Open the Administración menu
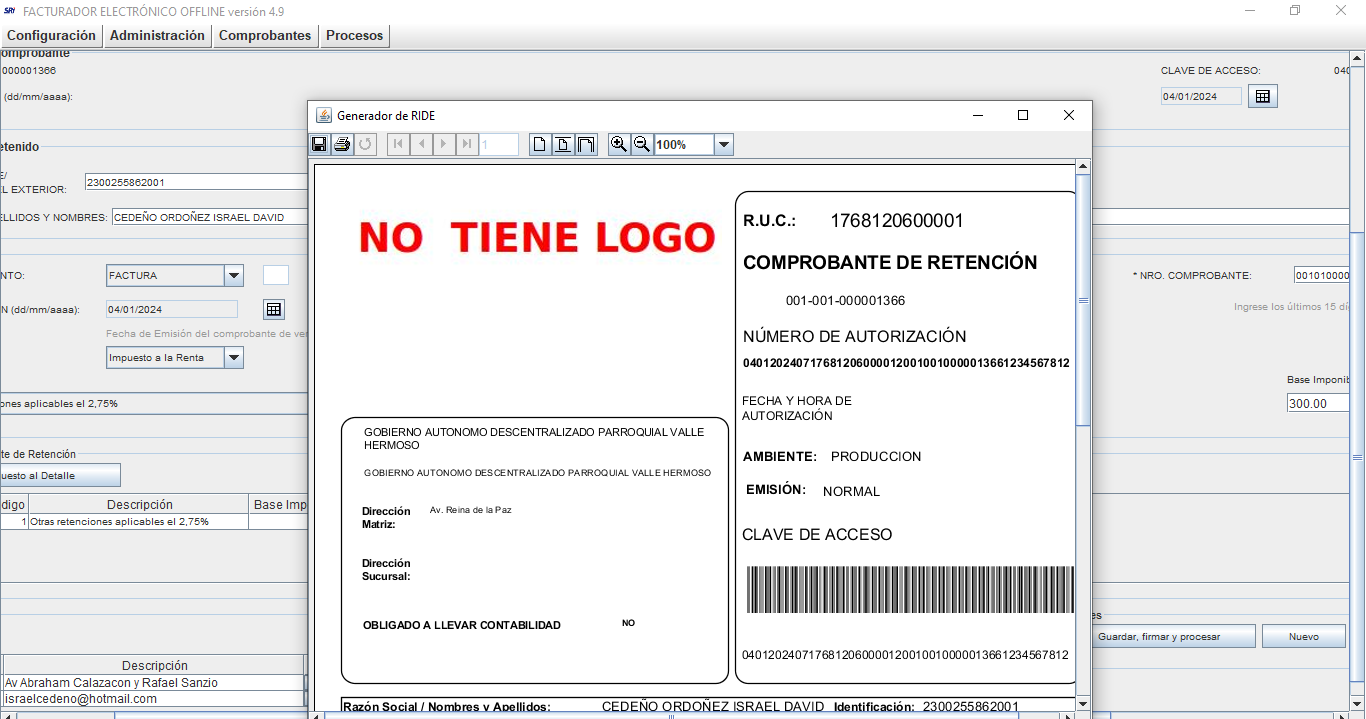Viewport: 1366px width, 719px height. (157, 35)
